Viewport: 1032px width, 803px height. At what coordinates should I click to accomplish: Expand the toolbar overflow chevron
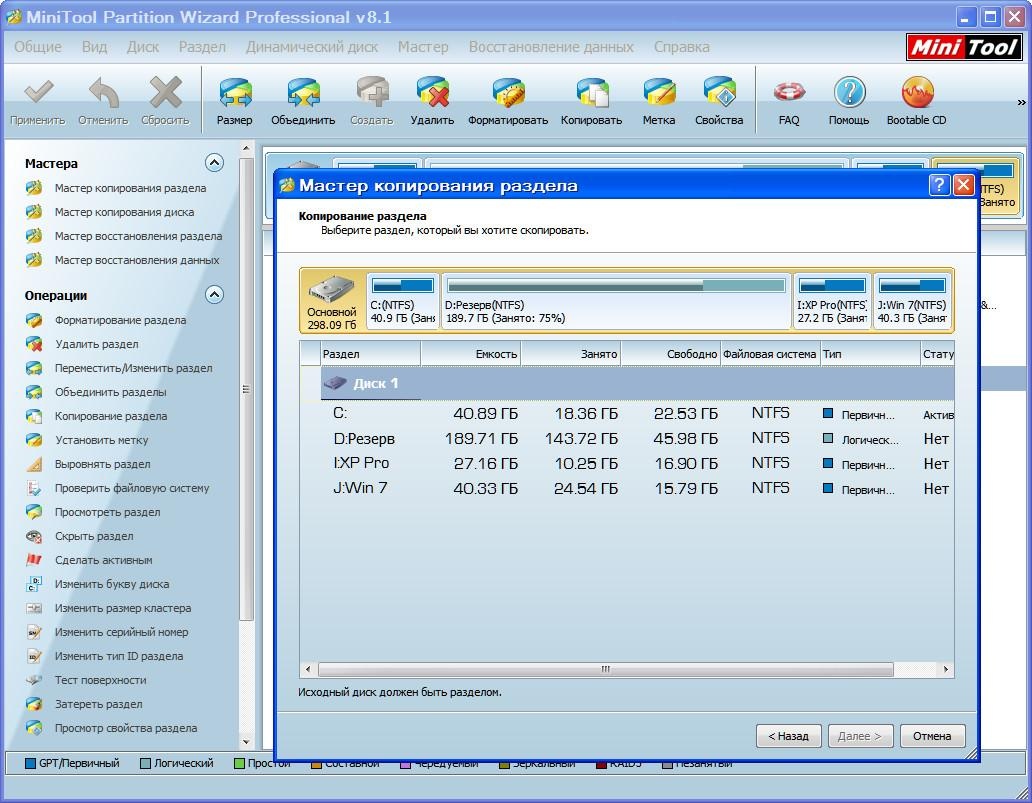[1021, 102]
